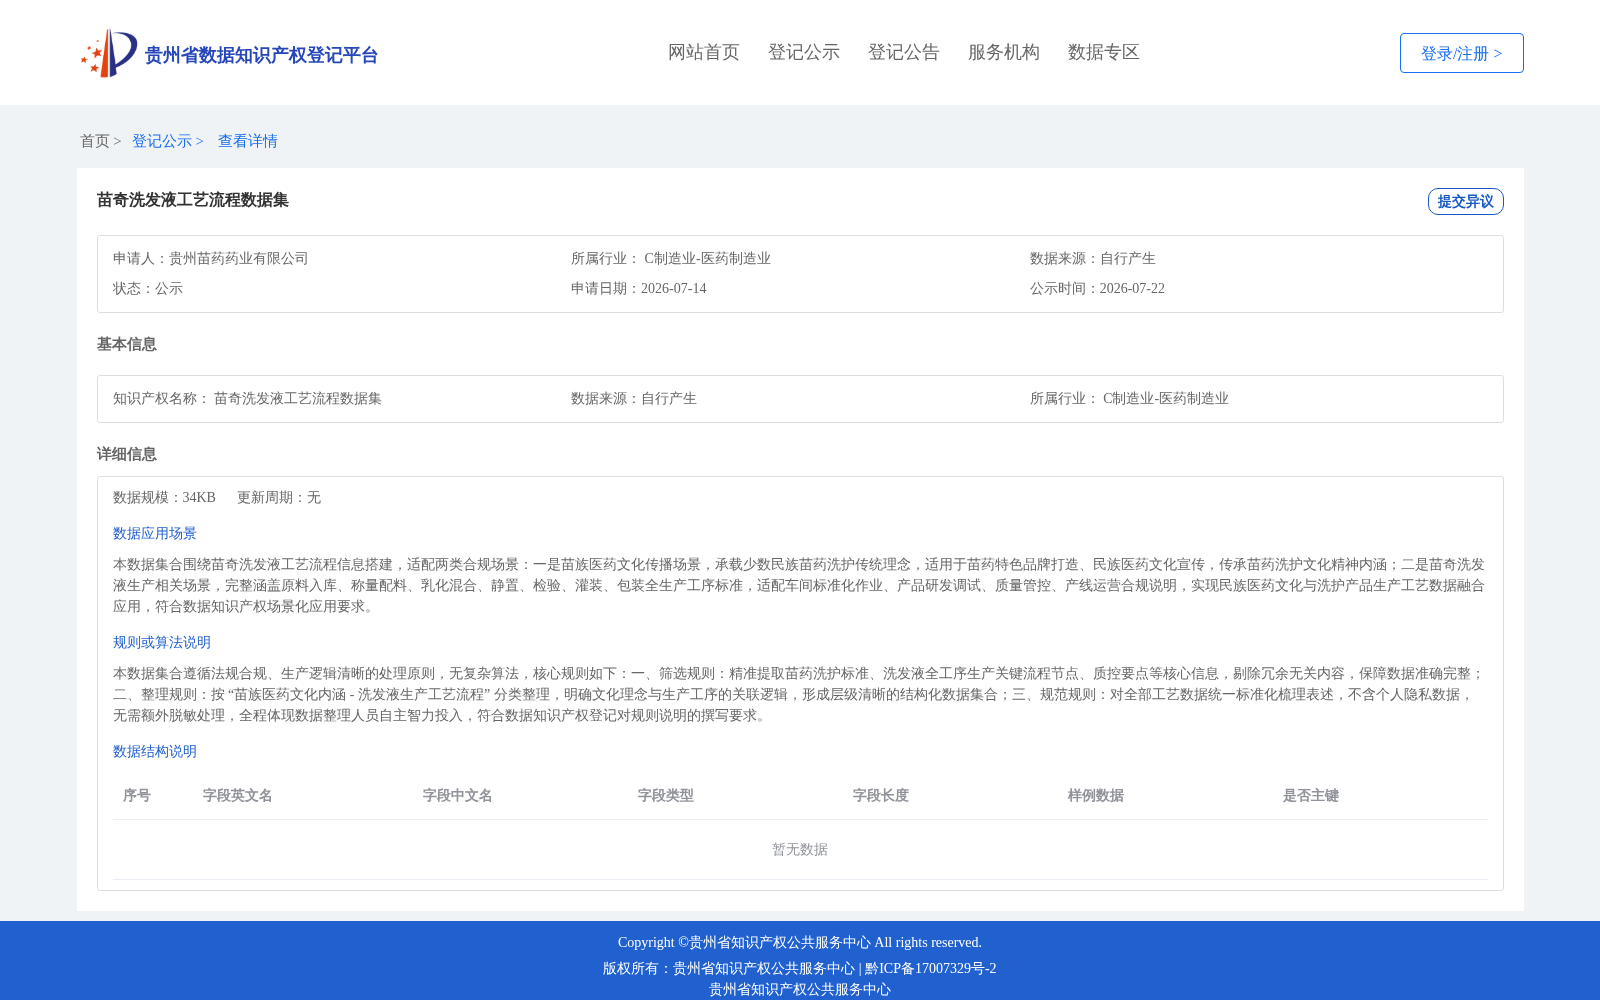Click the platform logo icon

(109, 53)
